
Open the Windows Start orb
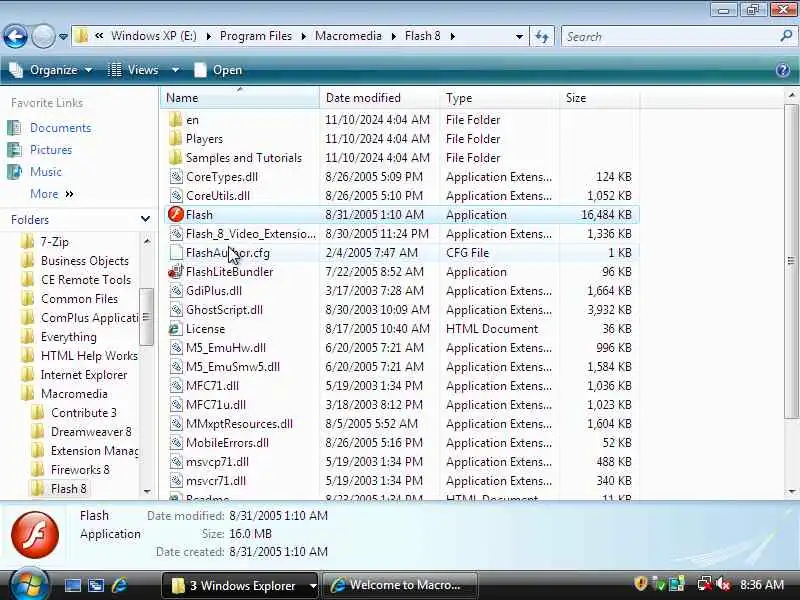pos(29,584)
